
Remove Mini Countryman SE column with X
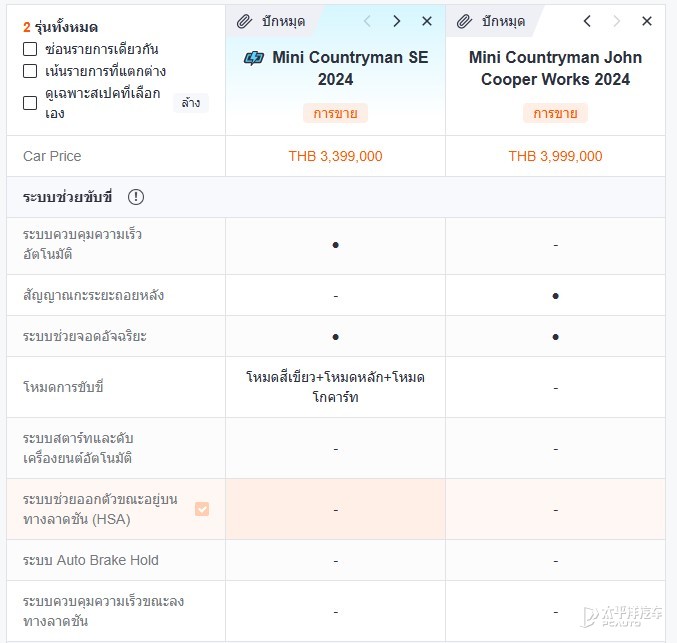click(427, 21)
